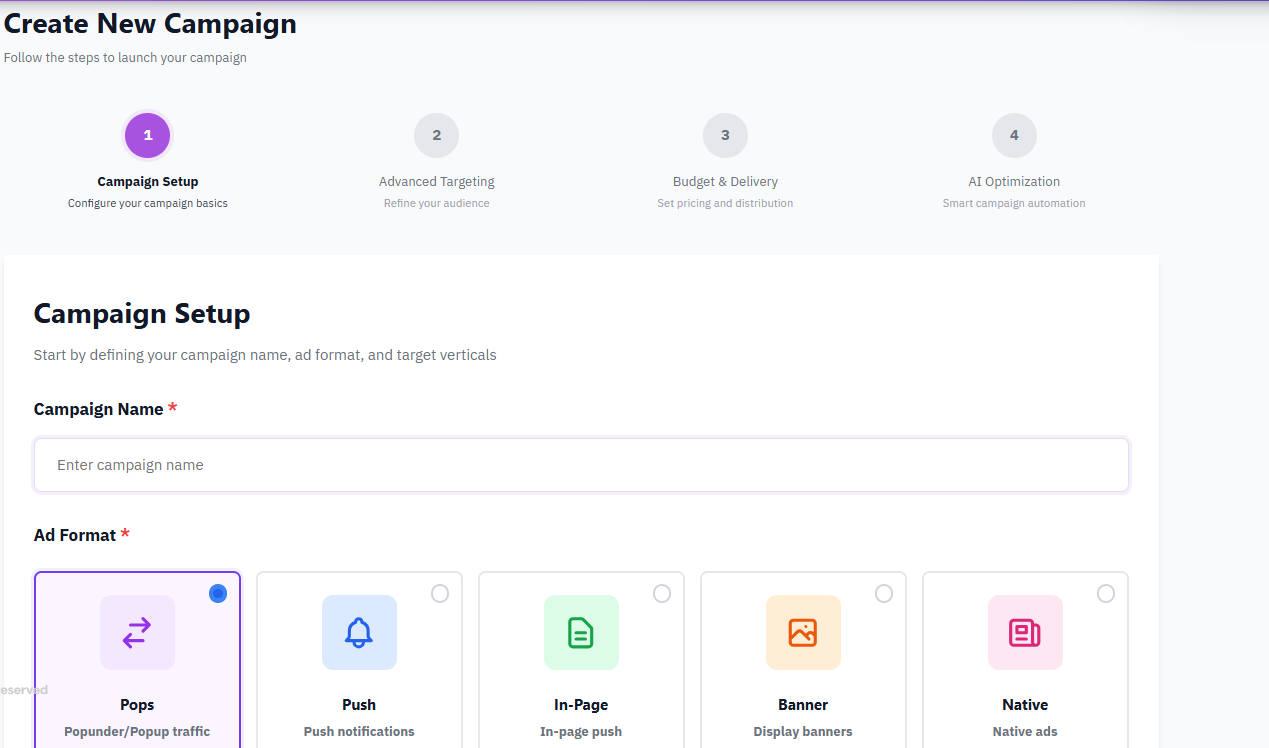Click the Push bell icon
The width and height of the screenshot is (1269, 748).
coord(359,632)
